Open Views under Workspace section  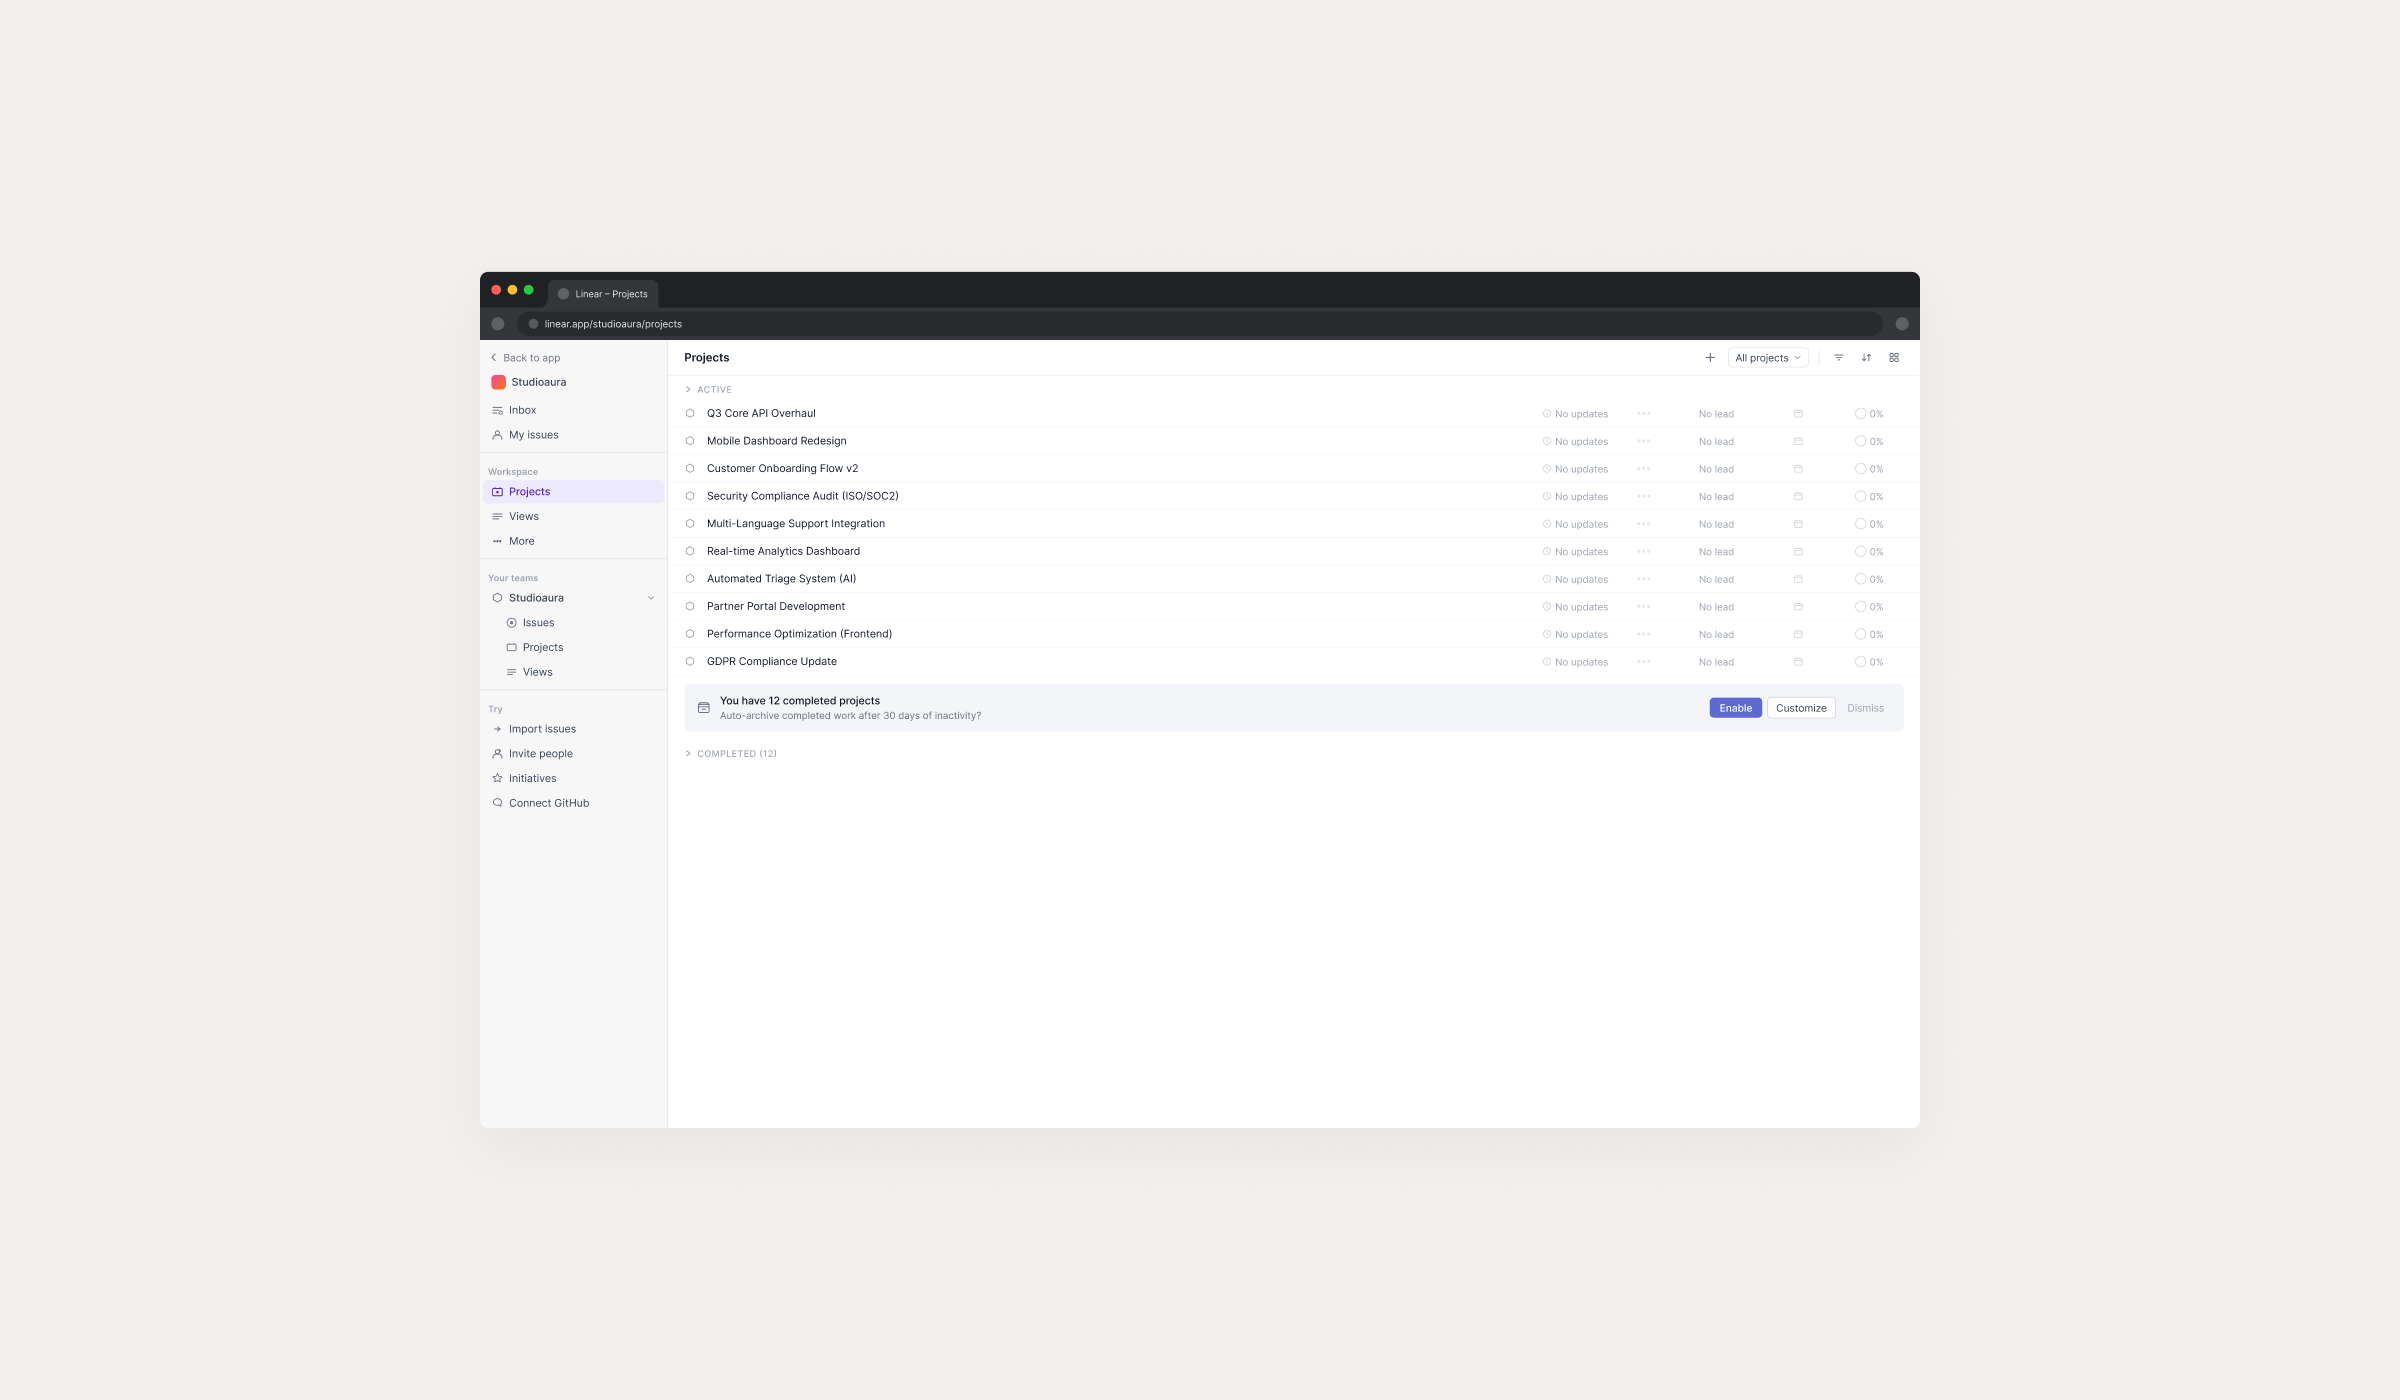coord(574,516)
